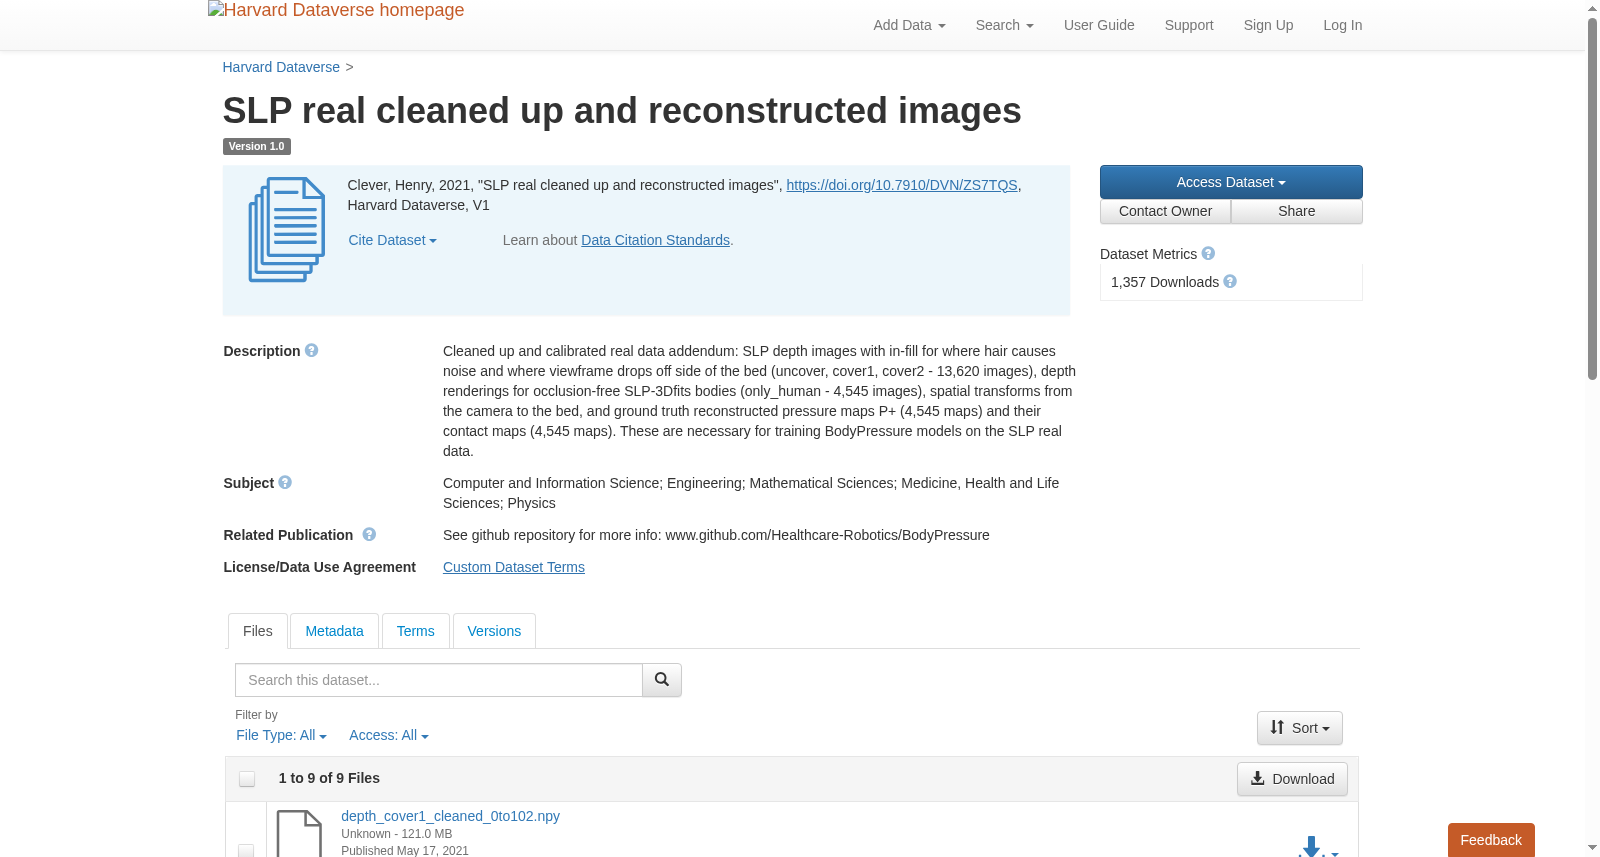Click the magnifier search button for dataset

pyautogui.click(x=662, y=680)
